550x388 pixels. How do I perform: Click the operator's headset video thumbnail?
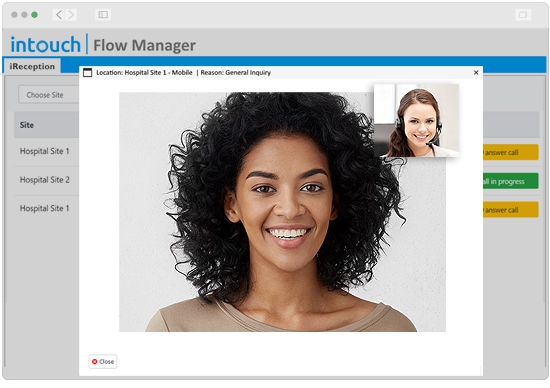(x=416, y=120)
